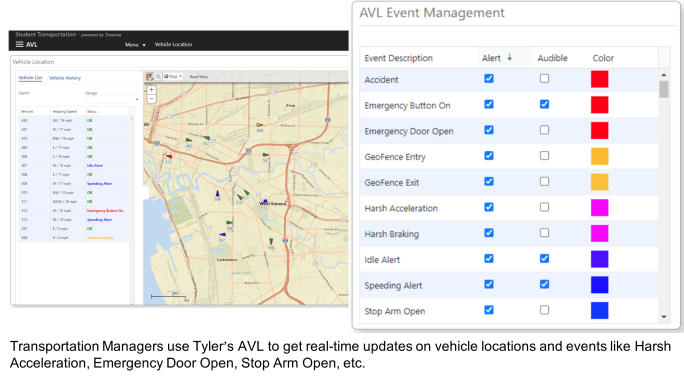Select the red vehicle marker on the map
The height and width of the screenshot is (377, 684).
coord(168,156)
